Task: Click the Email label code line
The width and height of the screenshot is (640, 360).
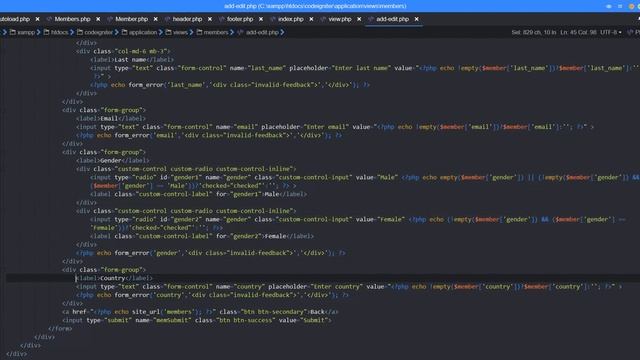Action: pos(111,119)
